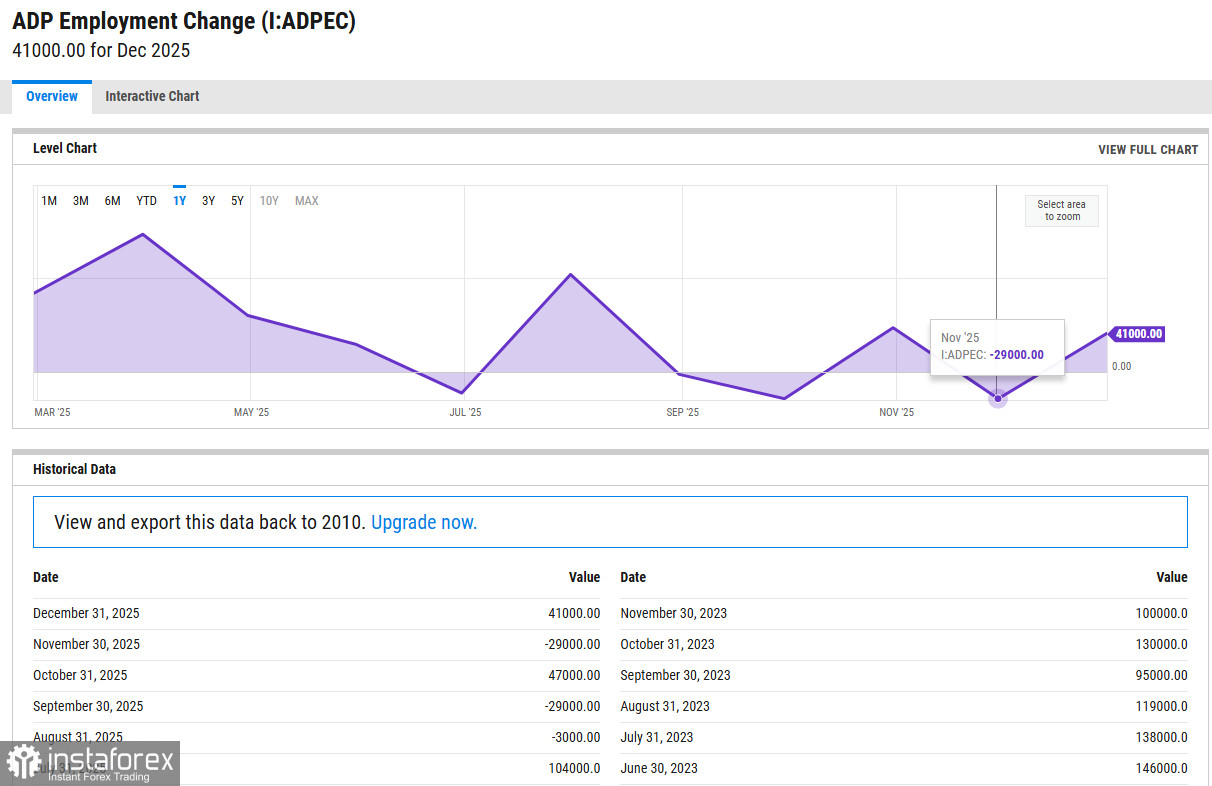Click the Nov '25 data point marker
The image size is (1212, 786).
[997, 398]
